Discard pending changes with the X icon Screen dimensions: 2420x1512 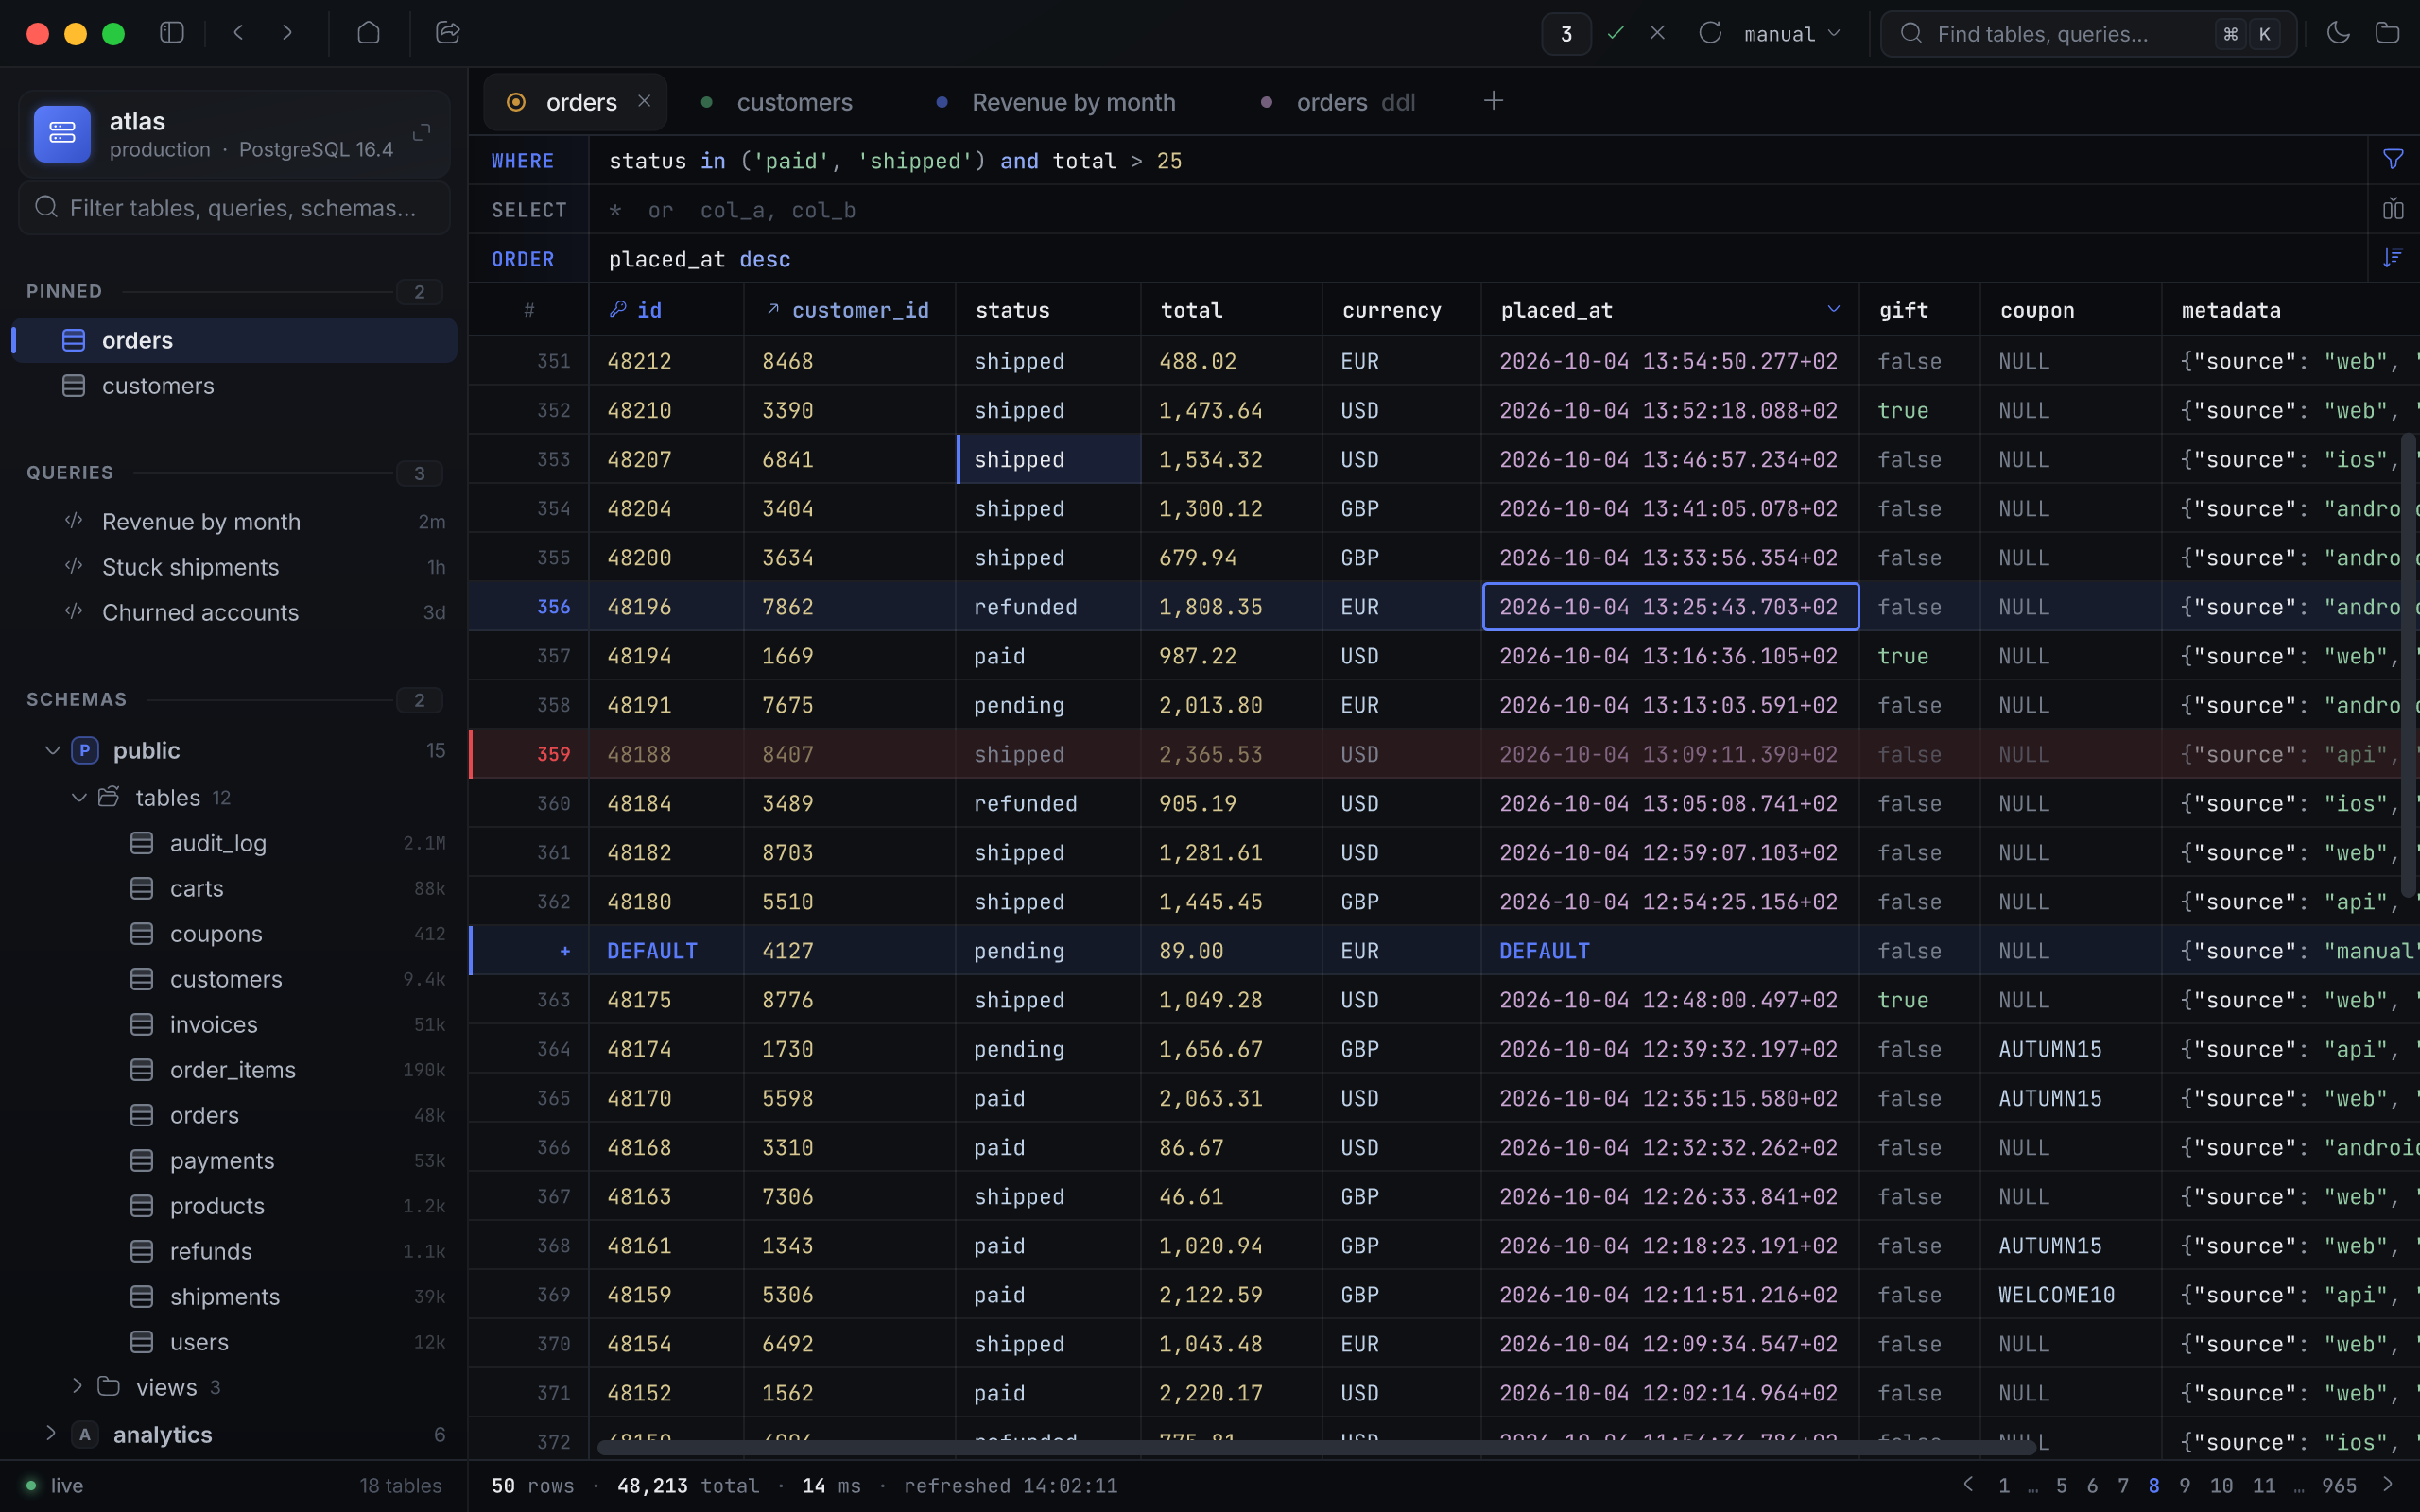(x=1658, y=33)
